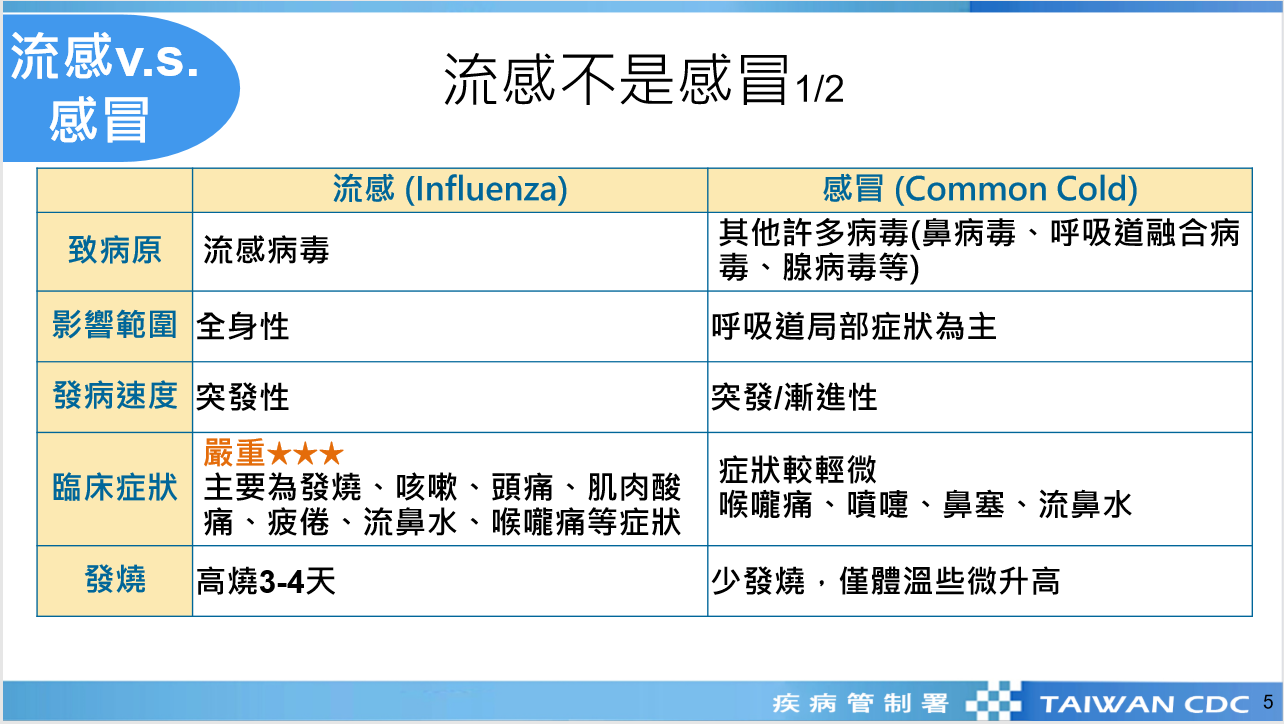Viewport: 1284px width, 724px height.
Task: Click the slide page number 5
Action: (1268, 701)
